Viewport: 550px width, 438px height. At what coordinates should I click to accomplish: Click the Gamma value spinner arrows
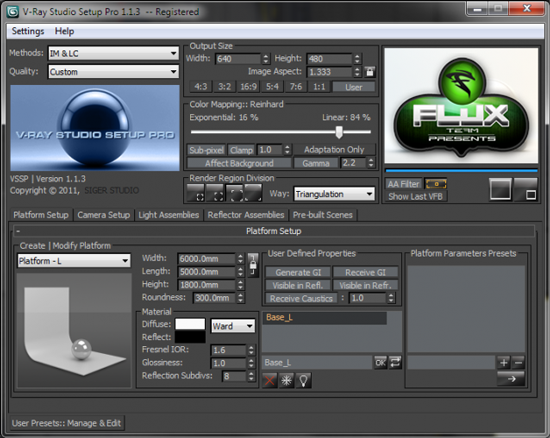pyautogui.click(x=371, y=163)
